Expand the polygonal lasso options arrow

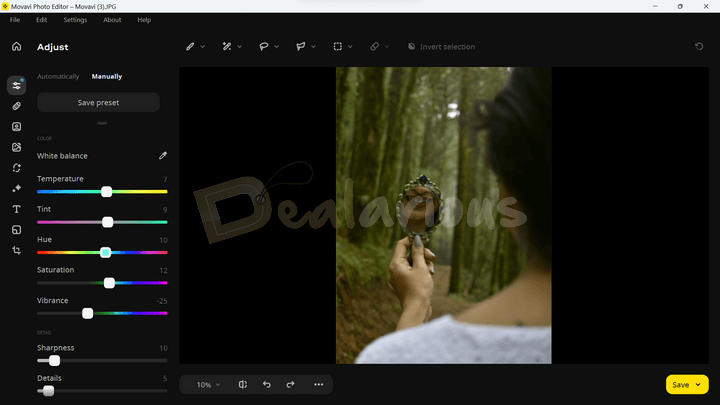tap(313, 47)
